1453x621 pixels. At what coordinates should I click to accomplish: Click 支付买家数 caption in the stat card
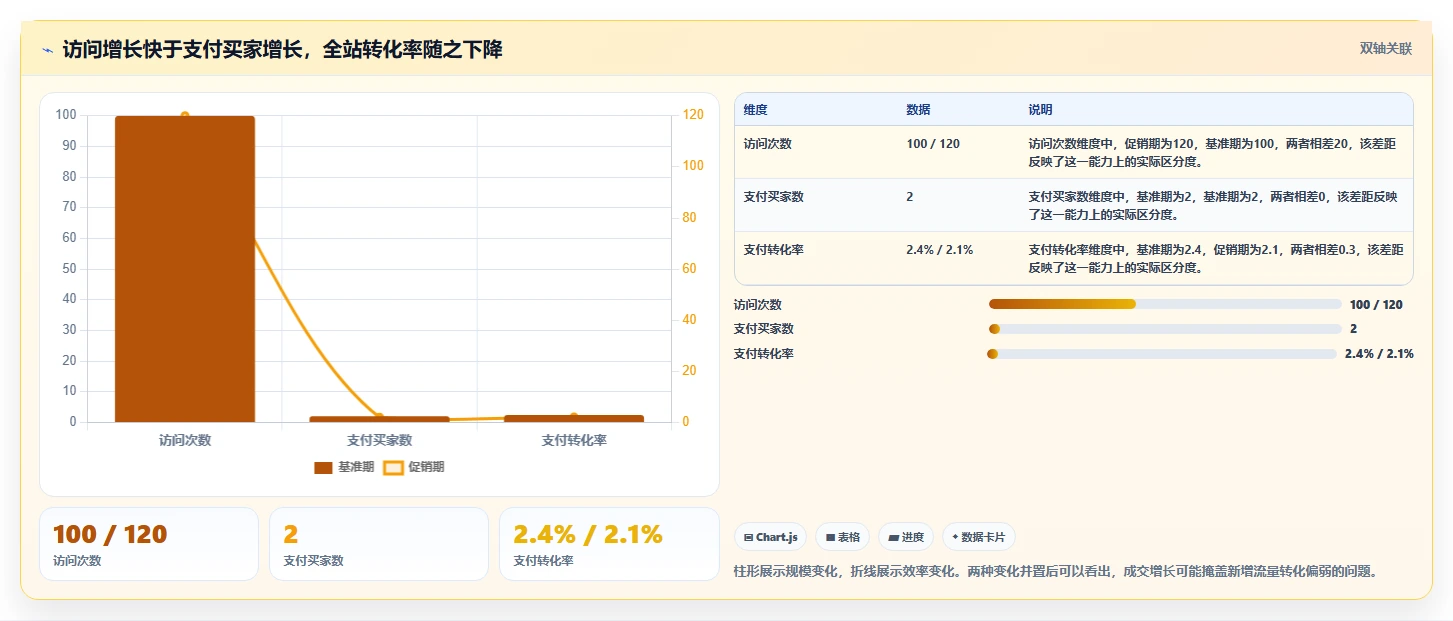(x=313, y=561)
